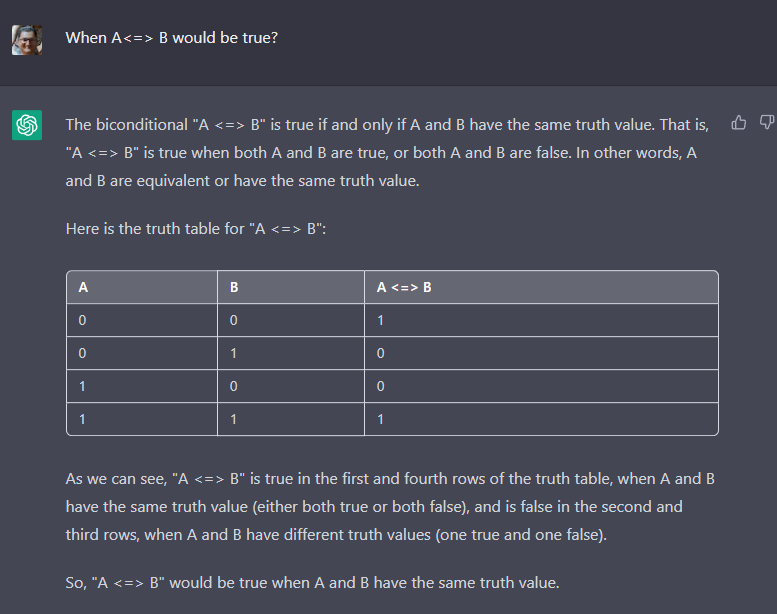Click the ChatGPT logo avatar
Image resolution: width=777 pixels, height=614 pixels.
(x=27, y=125)
